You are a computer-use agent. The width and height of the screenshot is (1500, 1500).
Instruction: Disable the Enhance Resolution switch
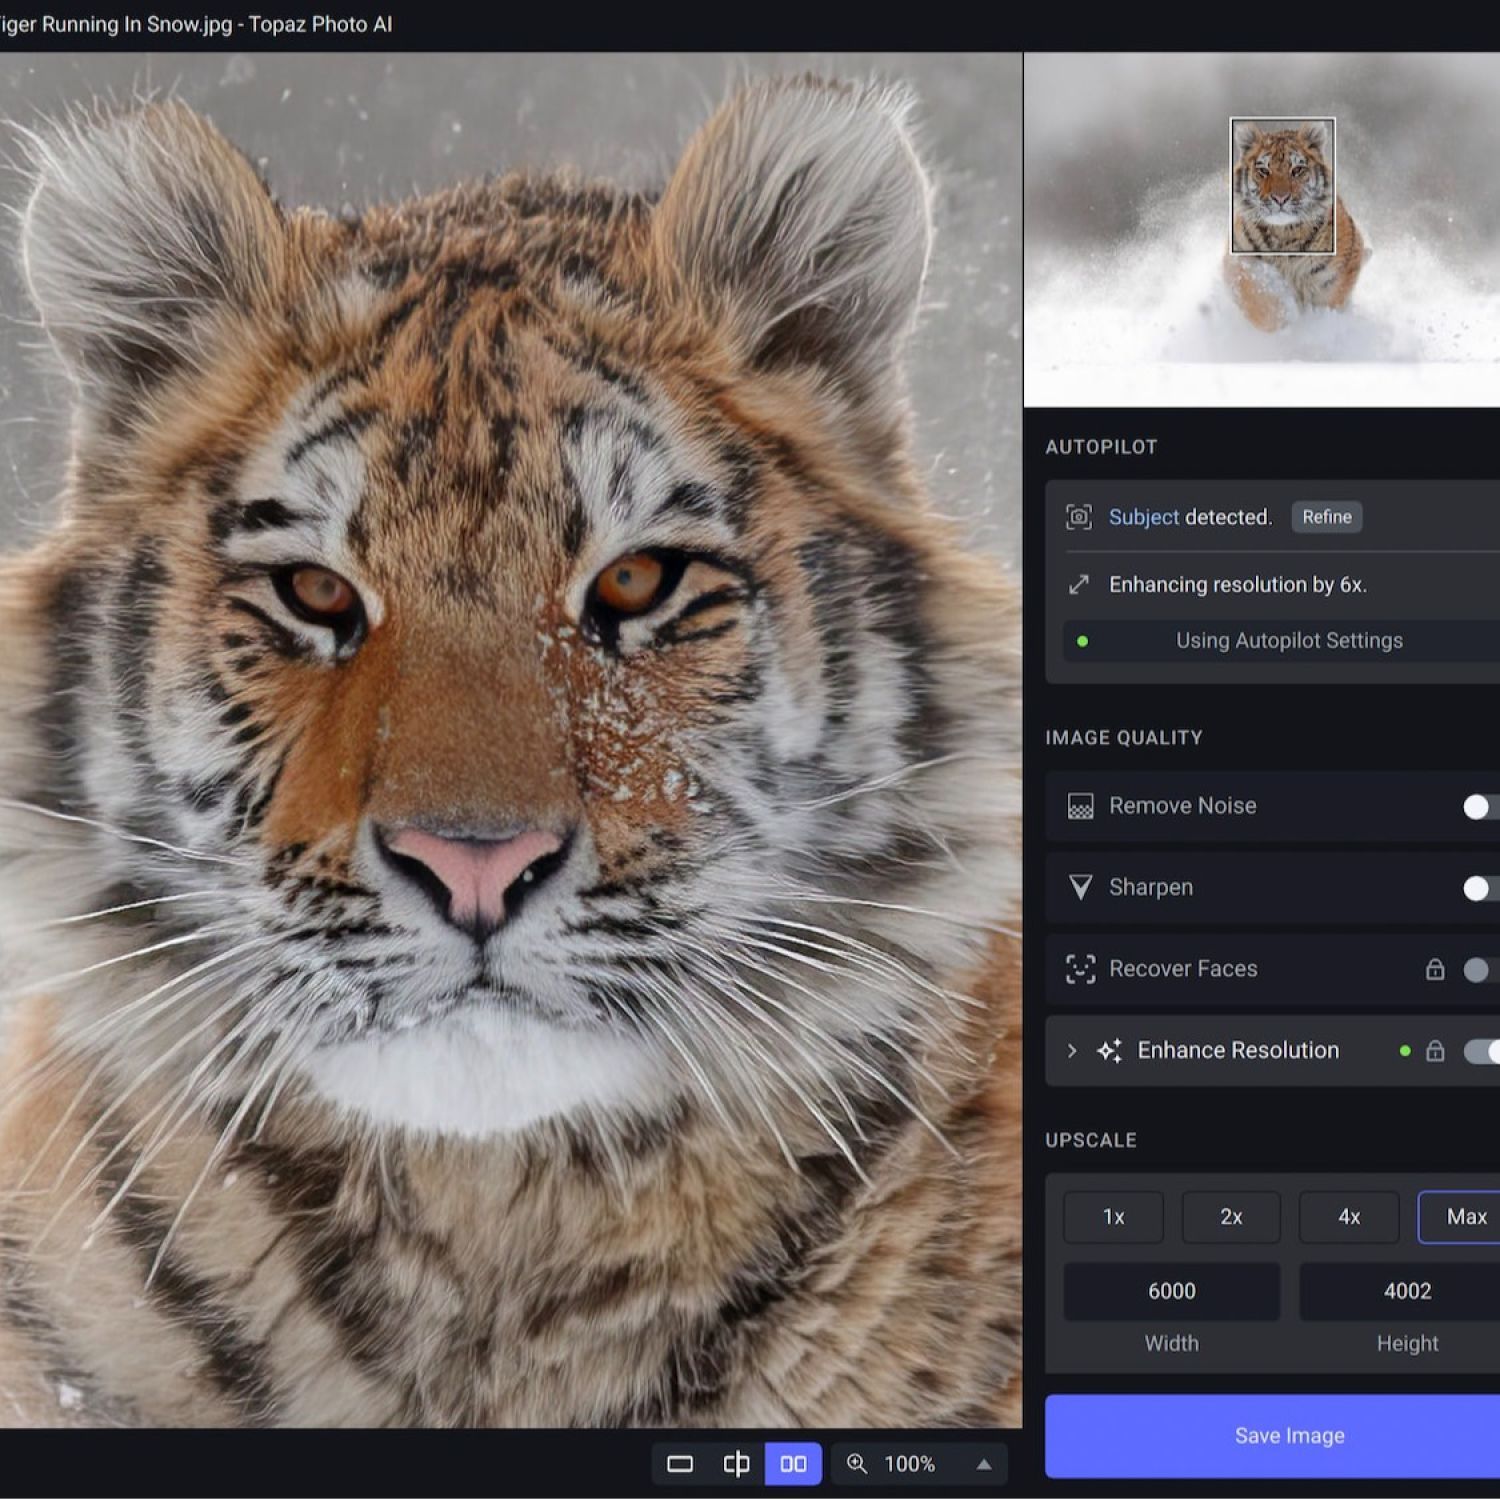(x=1482, y=1051)
